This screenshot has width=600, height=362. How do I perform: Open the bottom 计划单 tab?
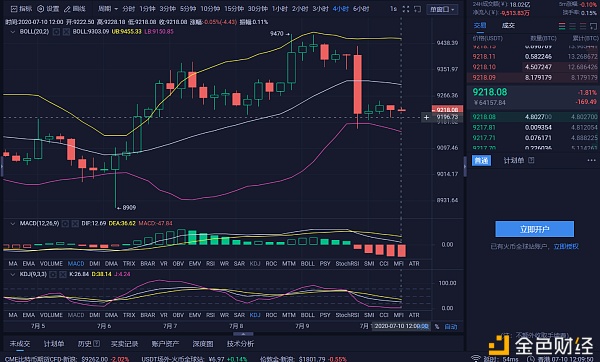[x=54, y=344]
